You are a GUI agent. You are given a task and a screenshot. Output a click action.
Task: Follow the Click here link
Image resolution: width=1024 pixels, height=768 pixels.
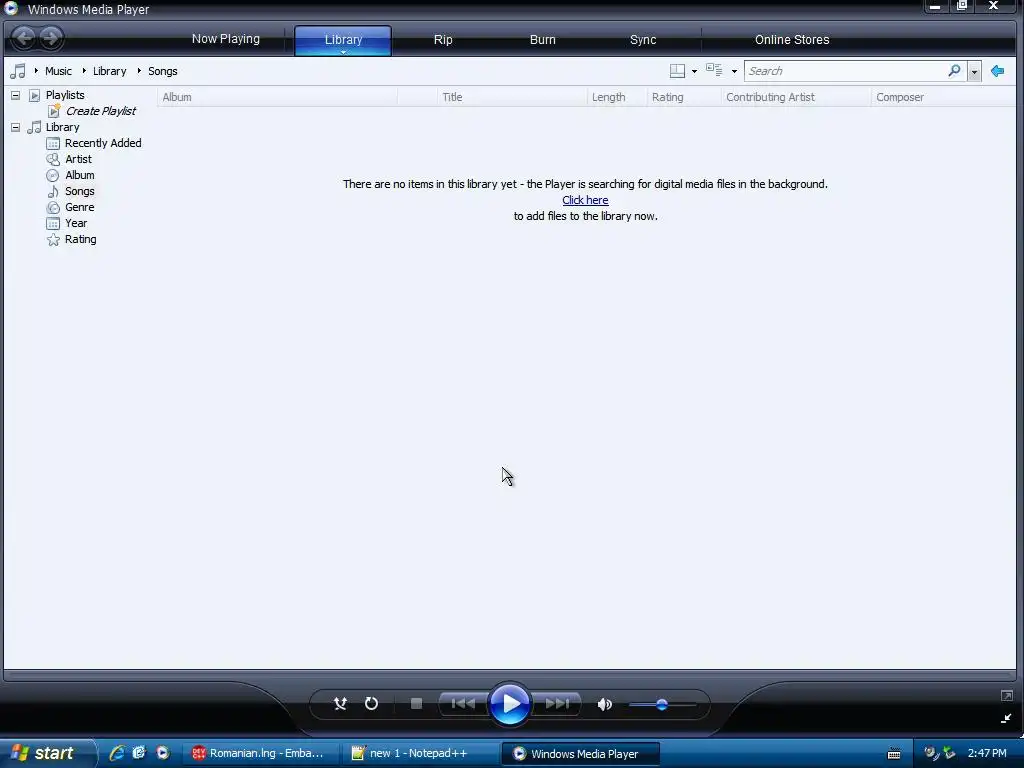pos(585,200)
